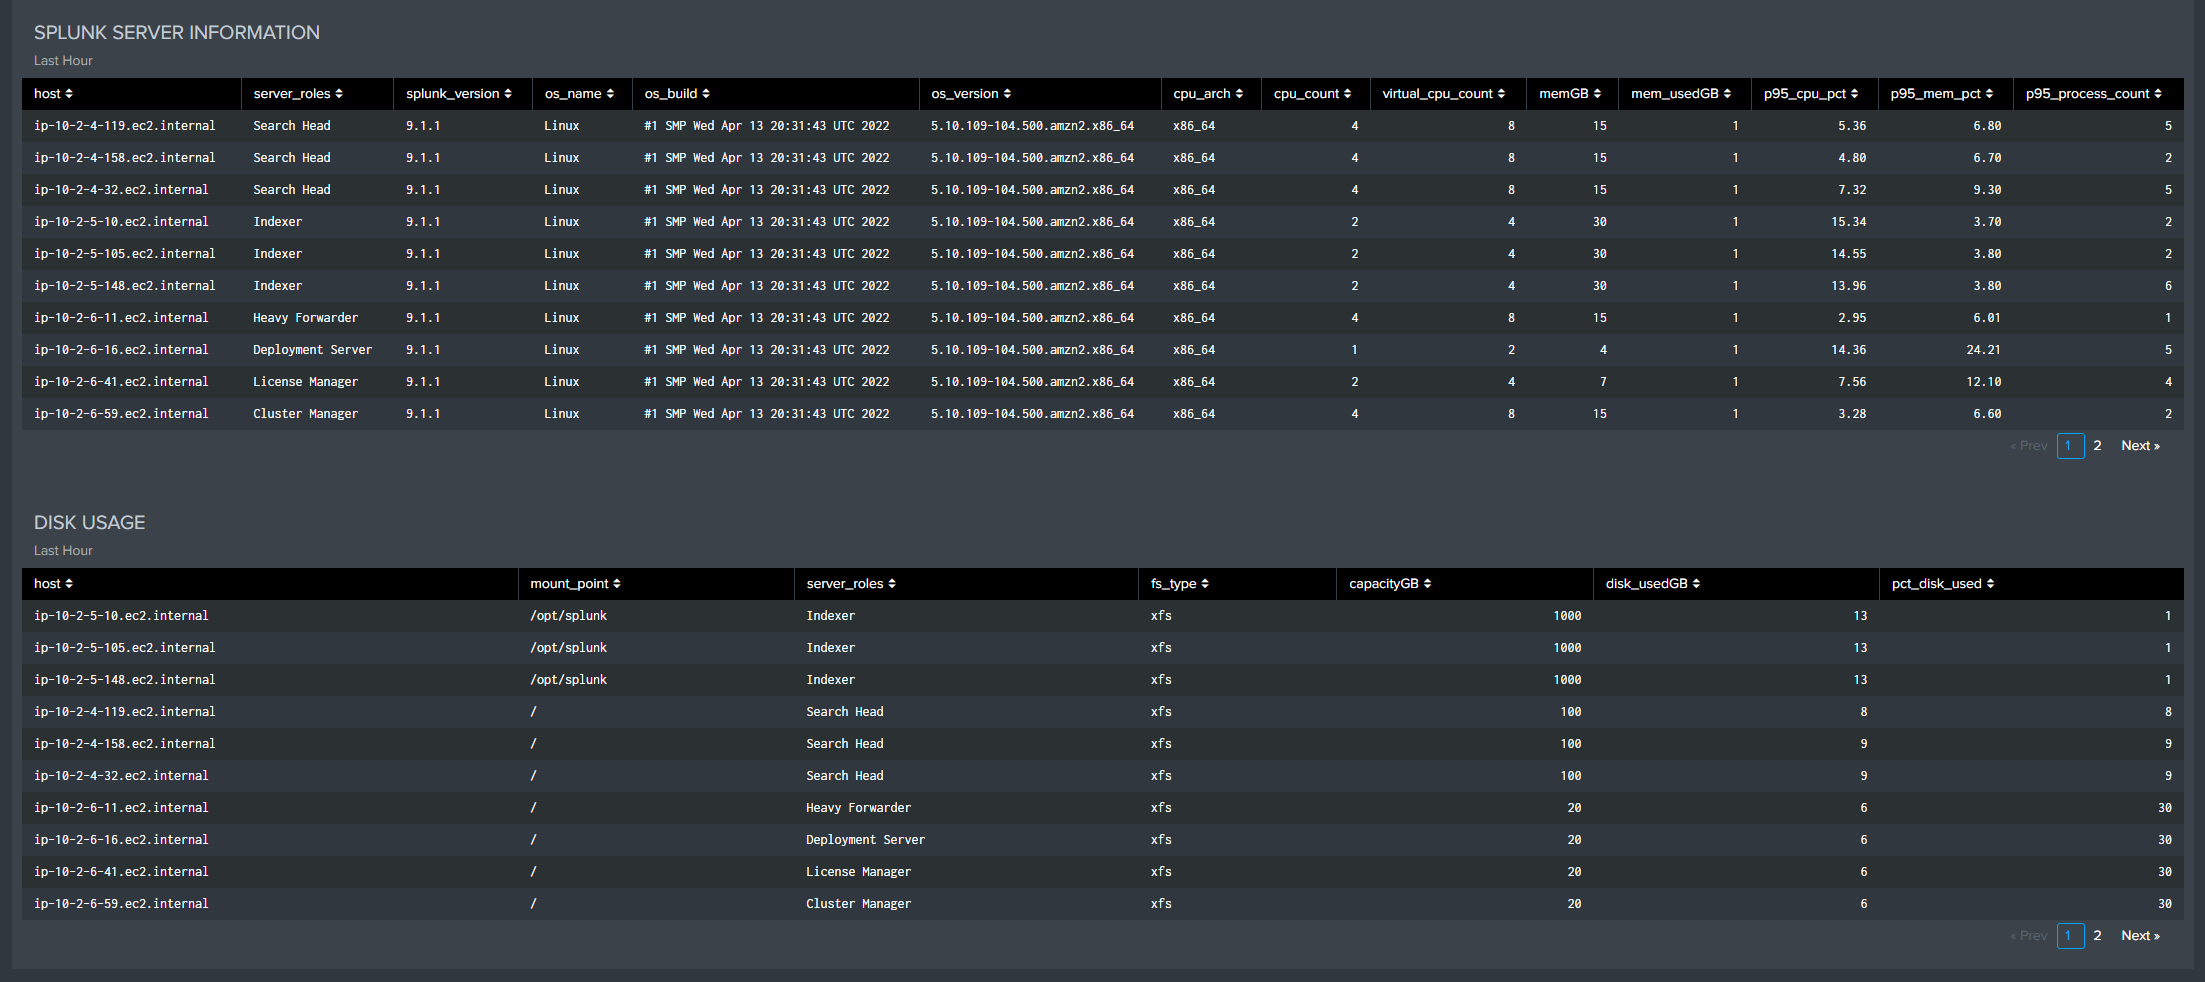Select host ip-10-2-4-119.ec2.internal in Server Information table

coord(124,126)
